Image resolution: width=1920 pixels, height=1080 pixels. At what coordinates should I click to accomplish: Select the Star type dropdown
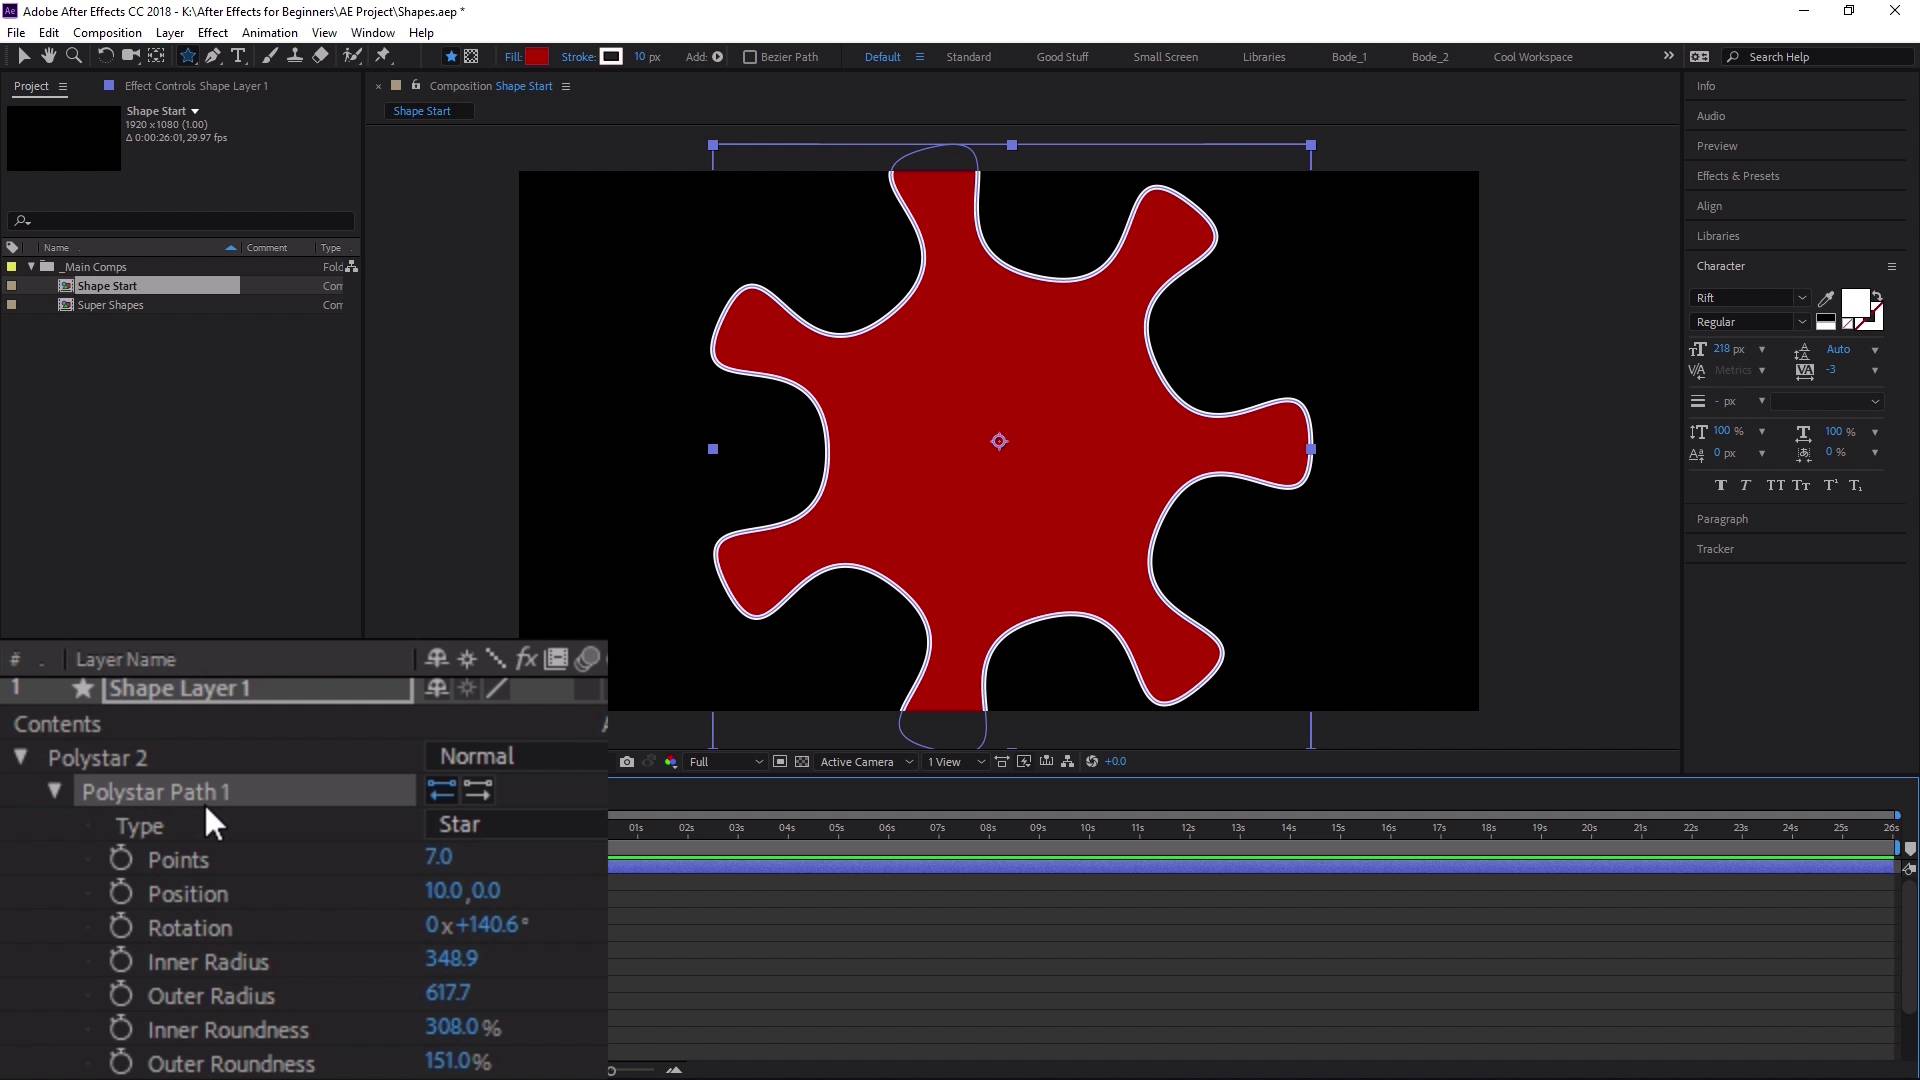(459, 824)
